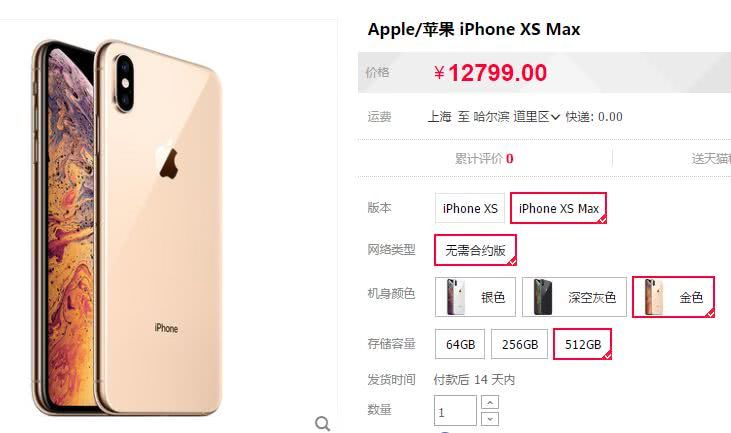Select 512GB storage capacity

point(582,344)
